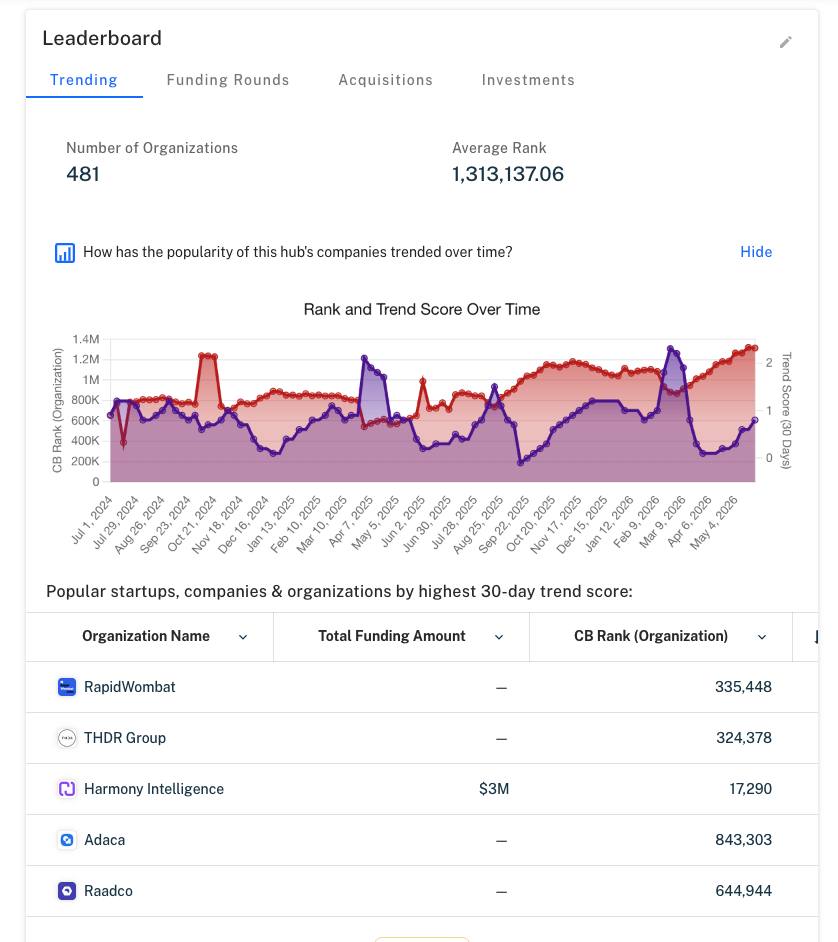Click the 644,944 CB rank value
This screenshot has height=942, width=838.
[x=743, y=891]
